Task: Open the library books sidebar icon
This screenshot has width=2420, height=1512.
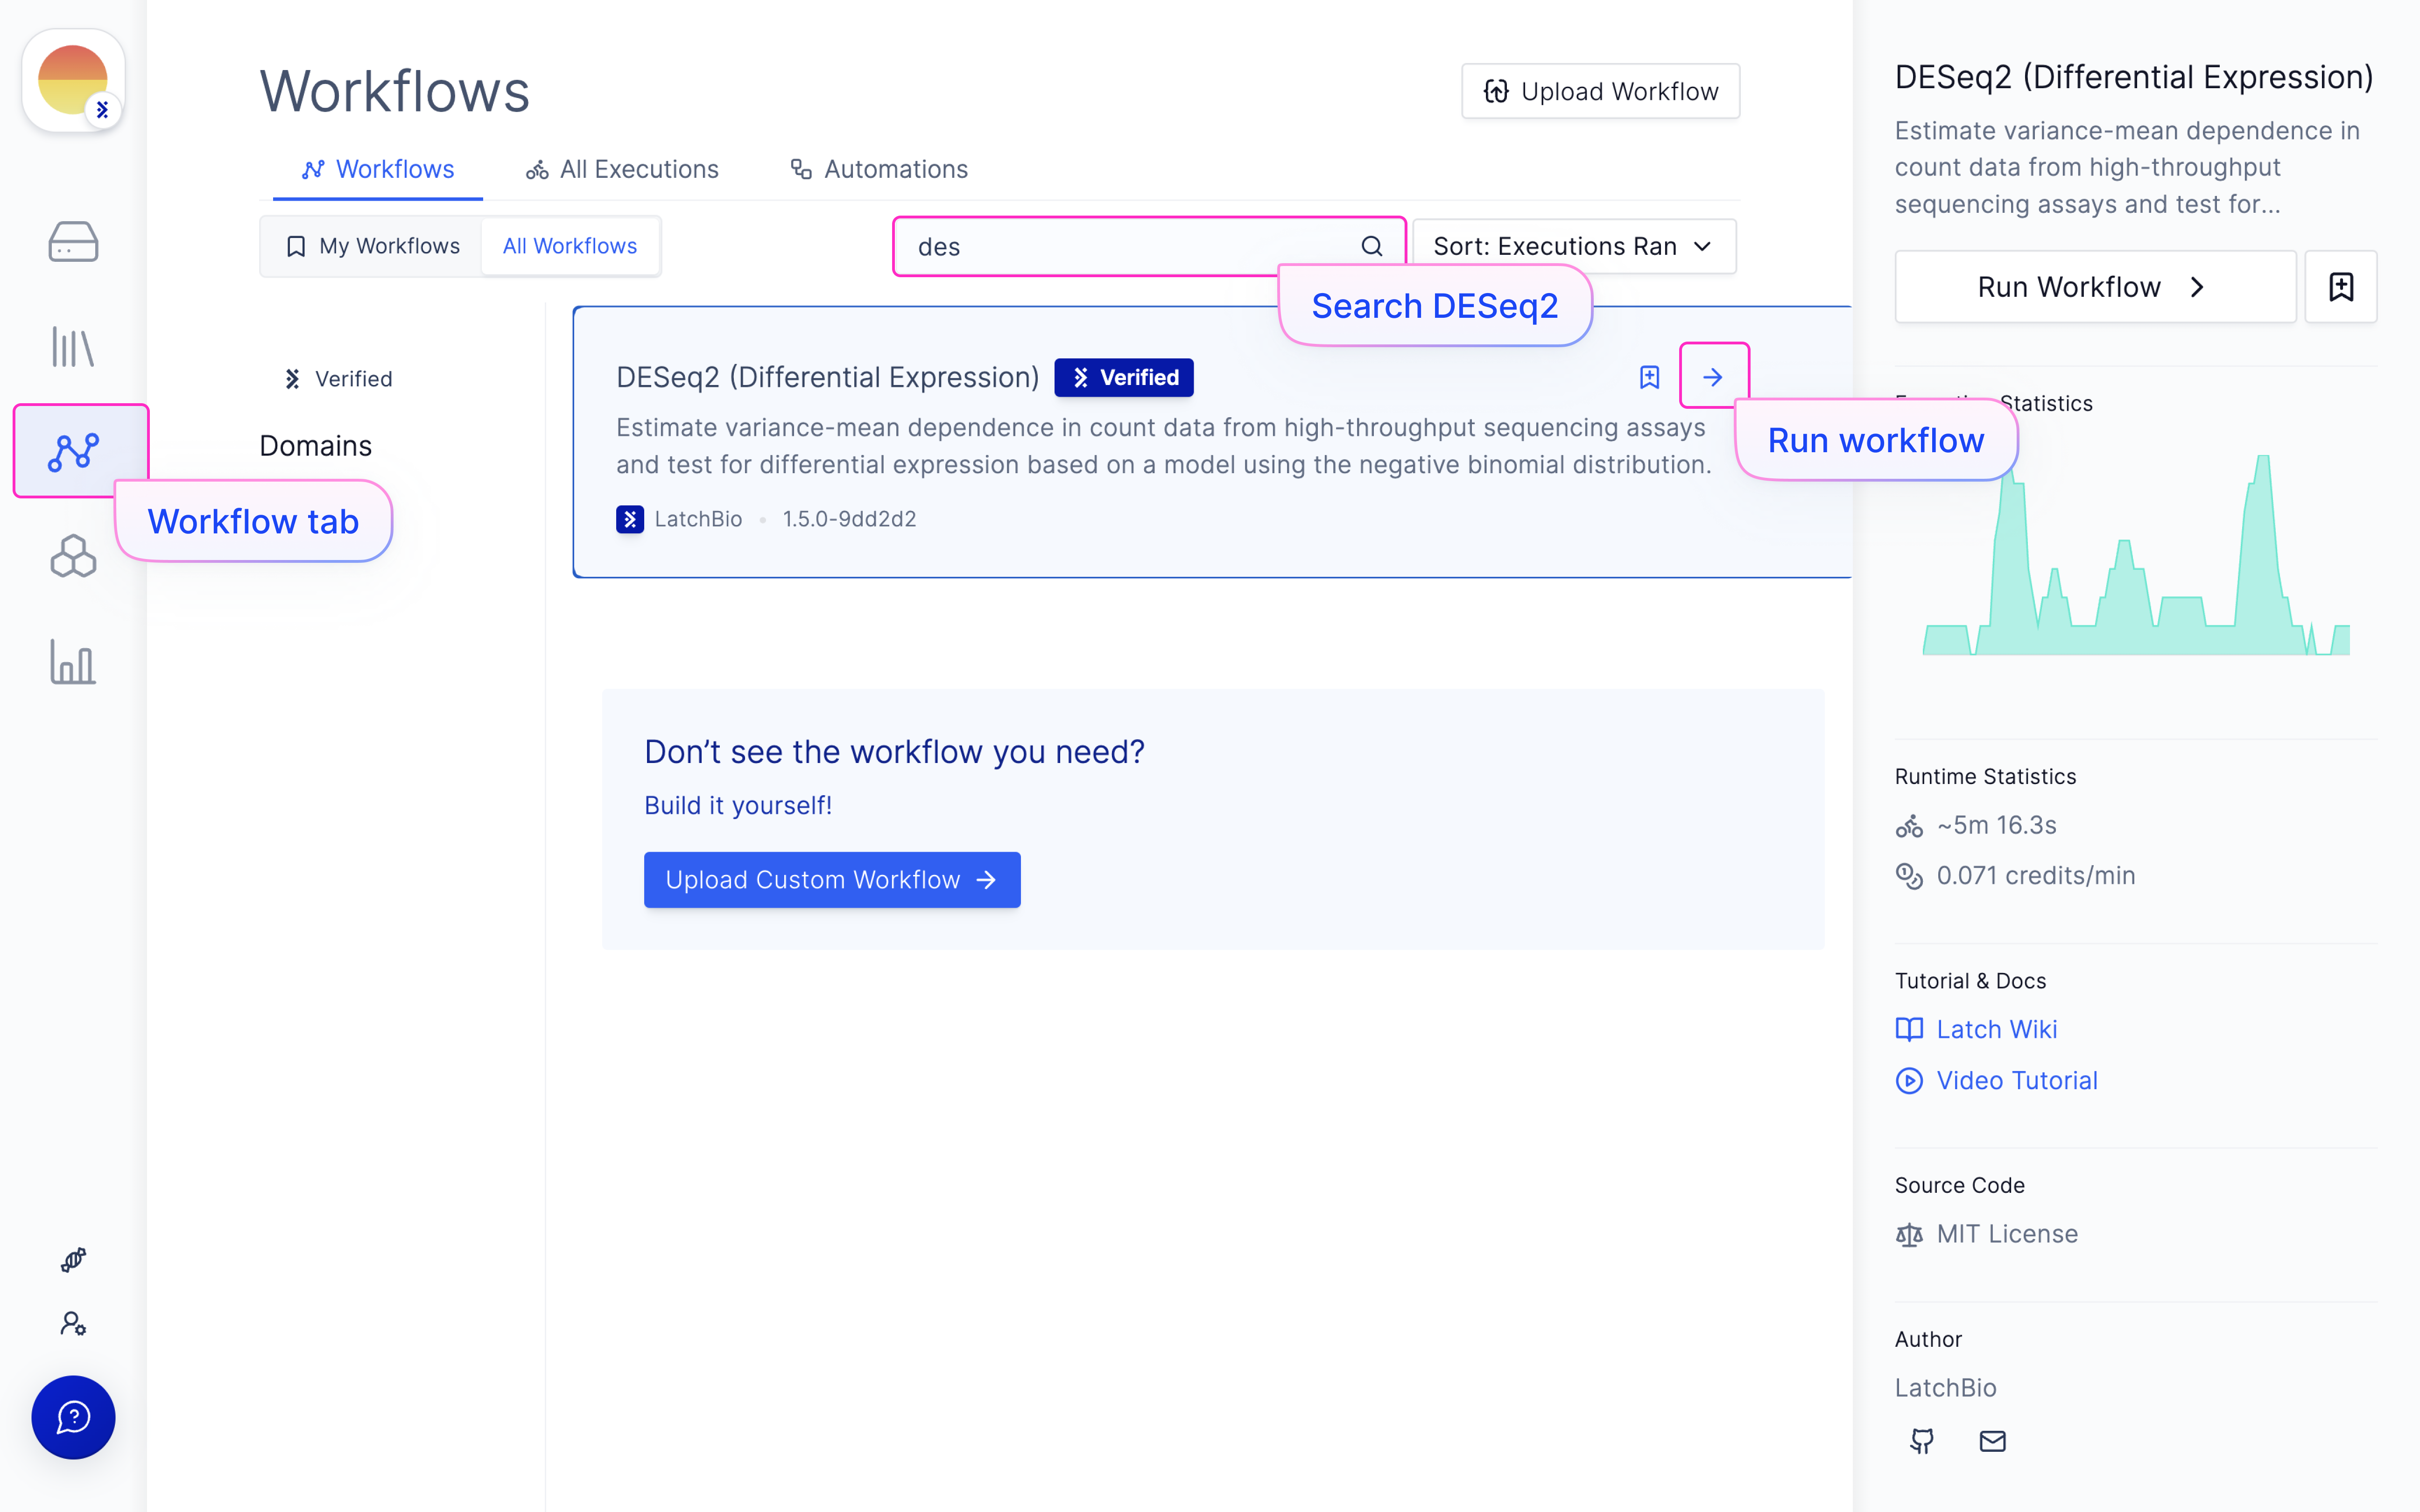Action: coord(73,347)
